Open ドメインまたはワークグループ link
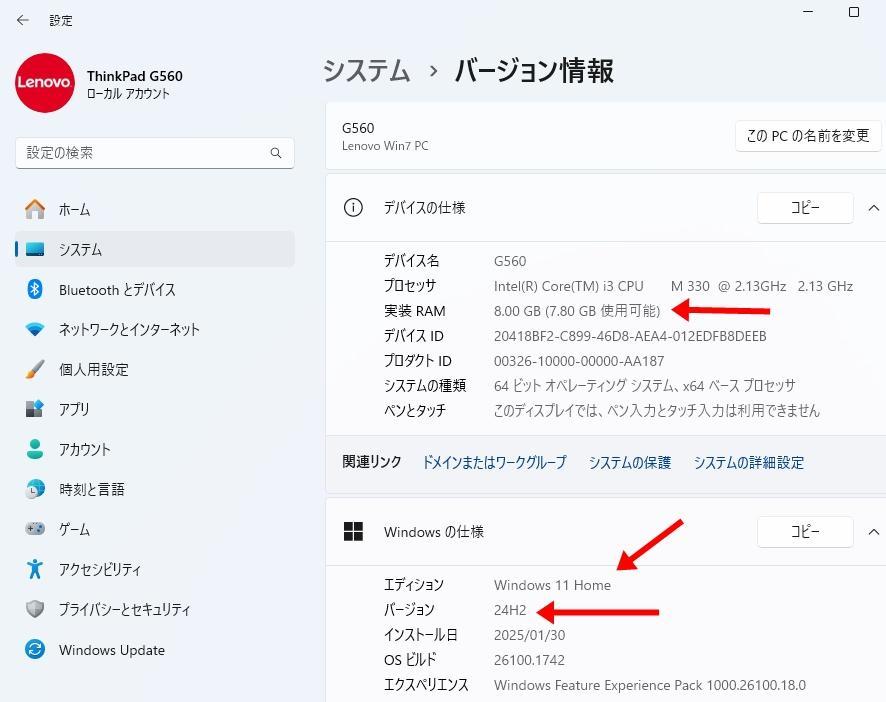Screen dimensions: 886x702 [494, 462]
